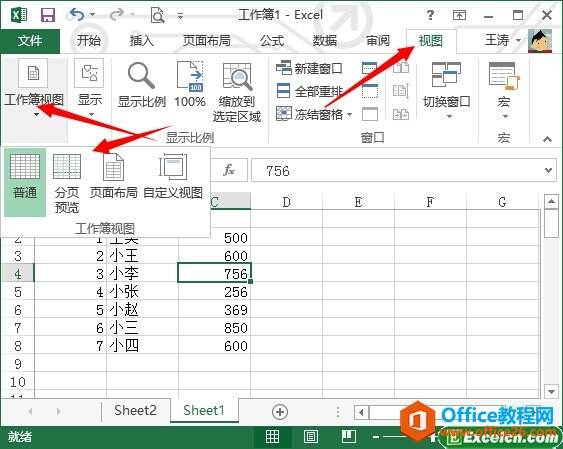Open 自定义视图 custom views
The width and height of the screenshot is (563, 449).
click(x=173, y=176)
